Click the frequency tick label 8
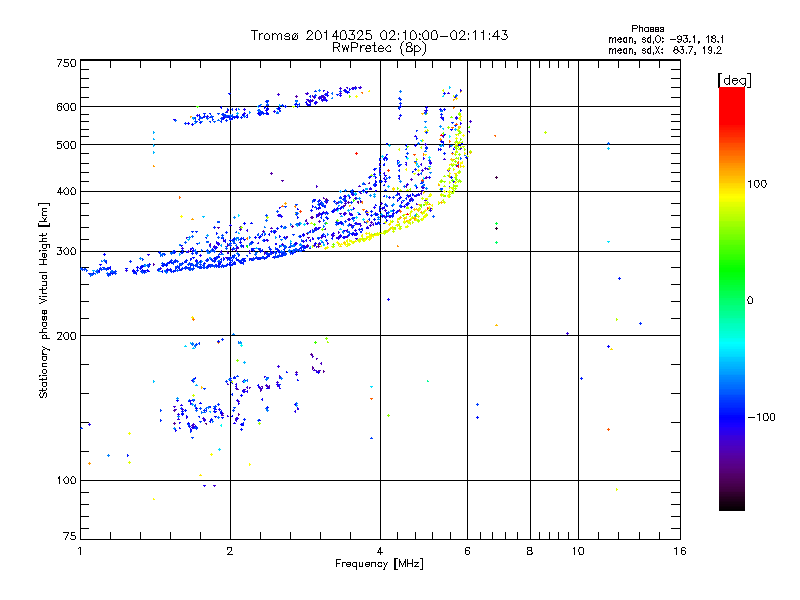This screenshot has width=800, height=600. click(530, 551)
